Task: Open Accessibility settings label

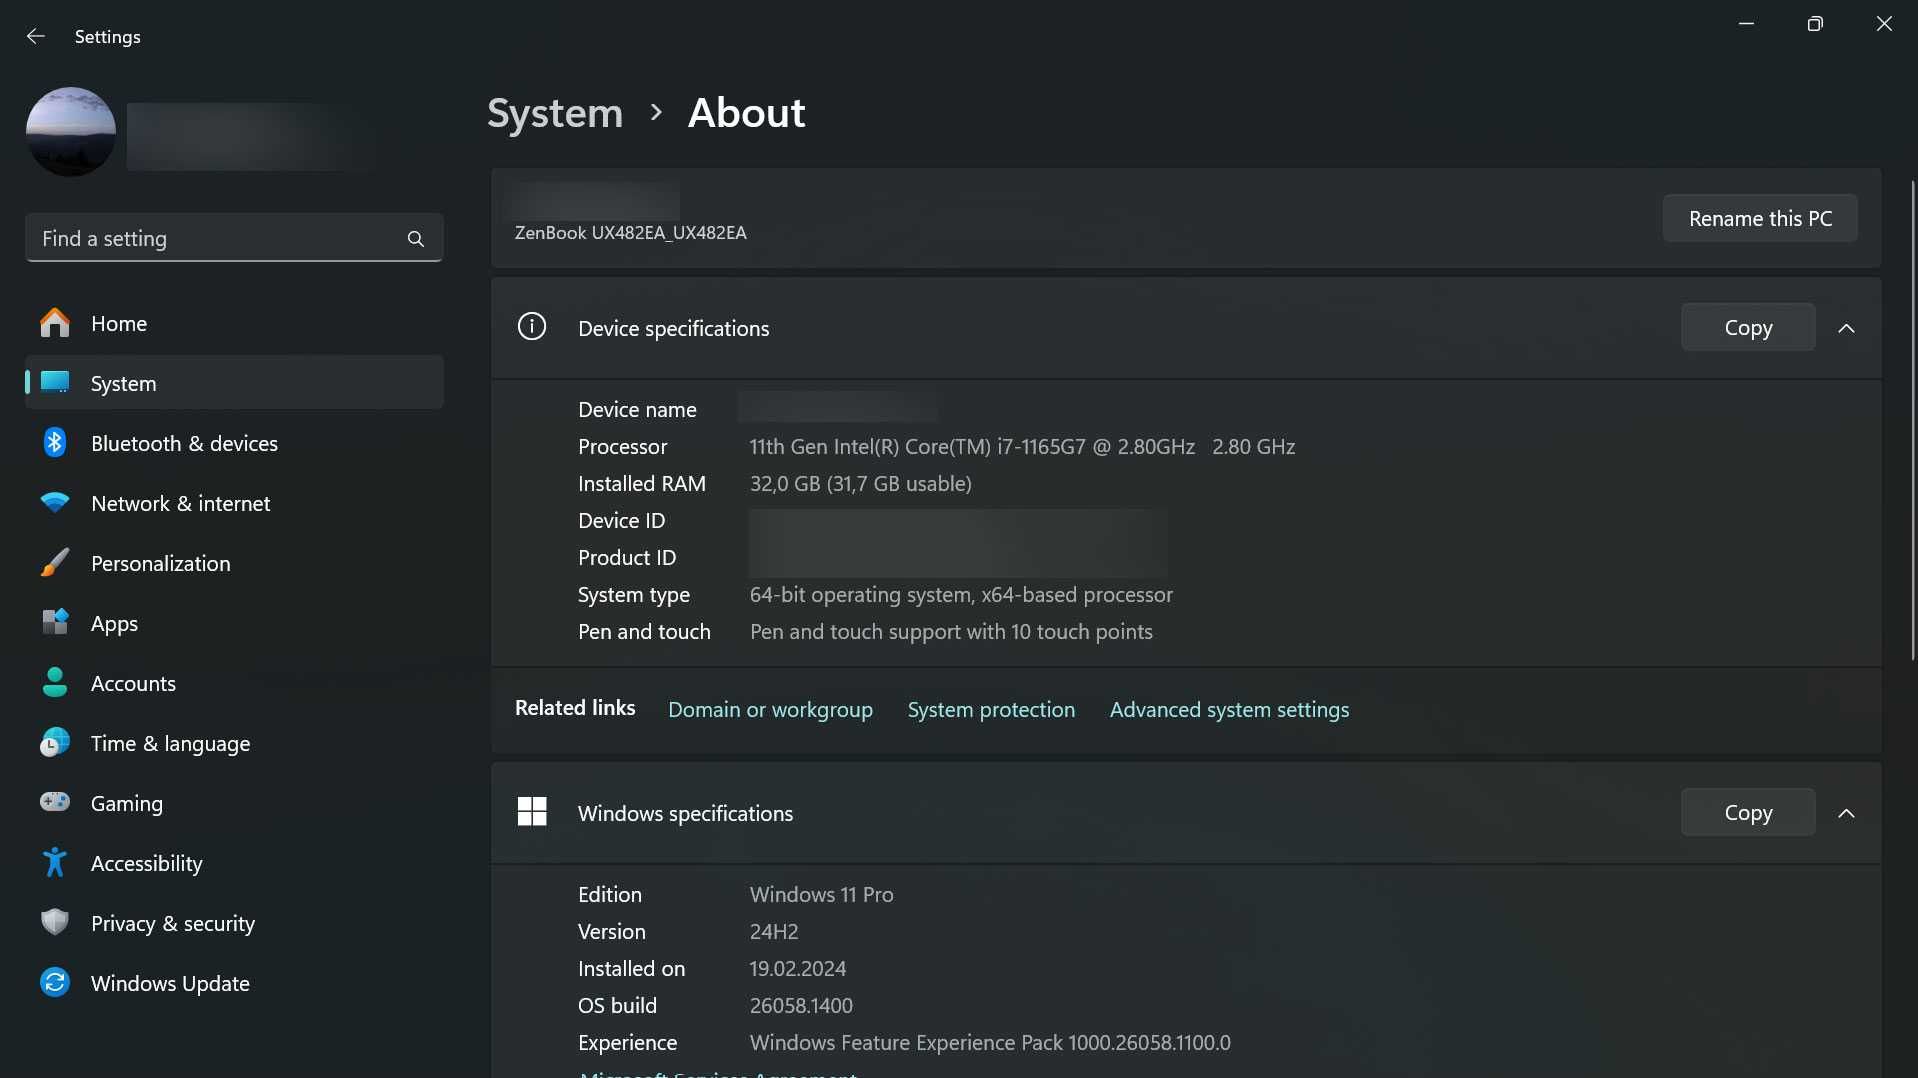Action: [146, 863]
